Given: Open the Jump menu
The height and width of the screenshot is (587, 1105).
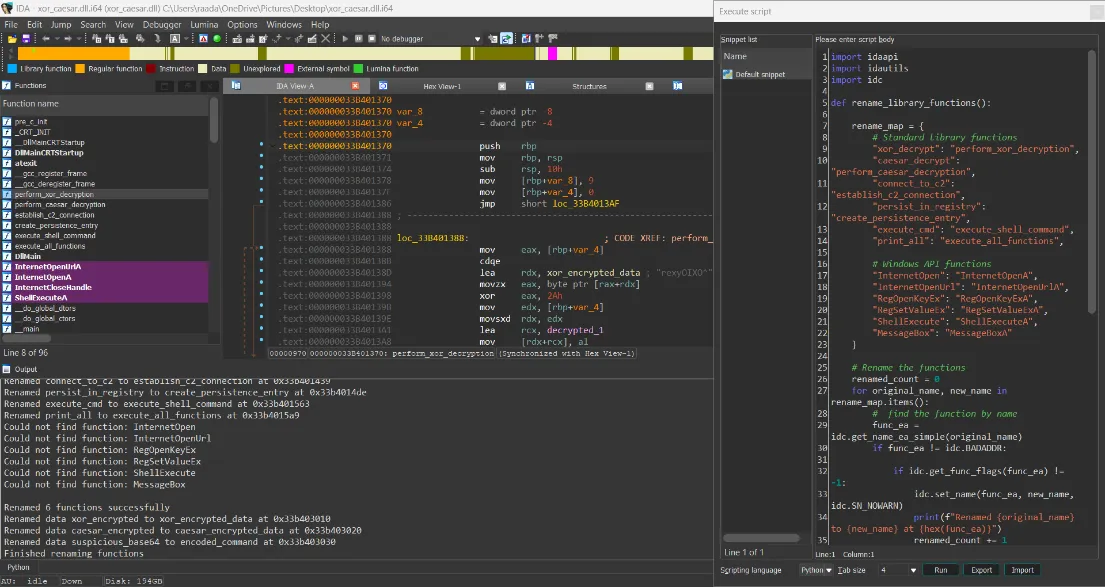Looking at the screenshot, I should (x=61, y=25).
